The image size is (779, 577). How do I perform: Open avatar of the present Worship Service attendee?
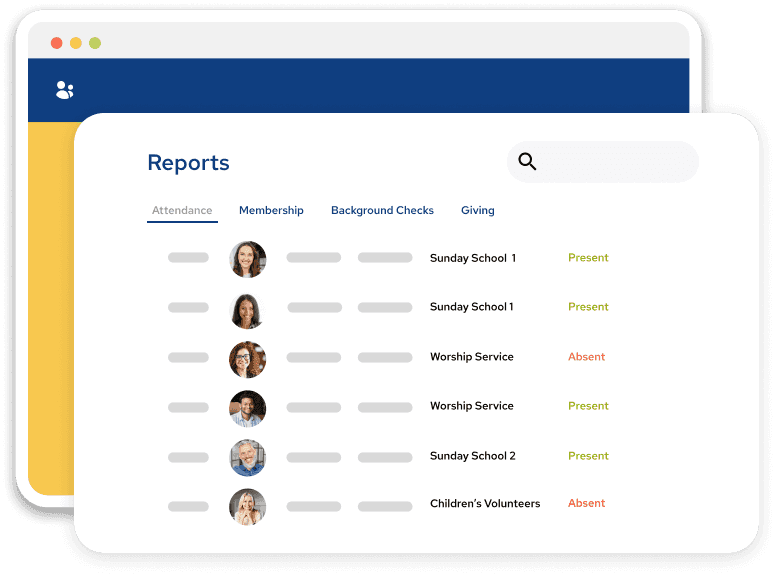tap(247, 409)
